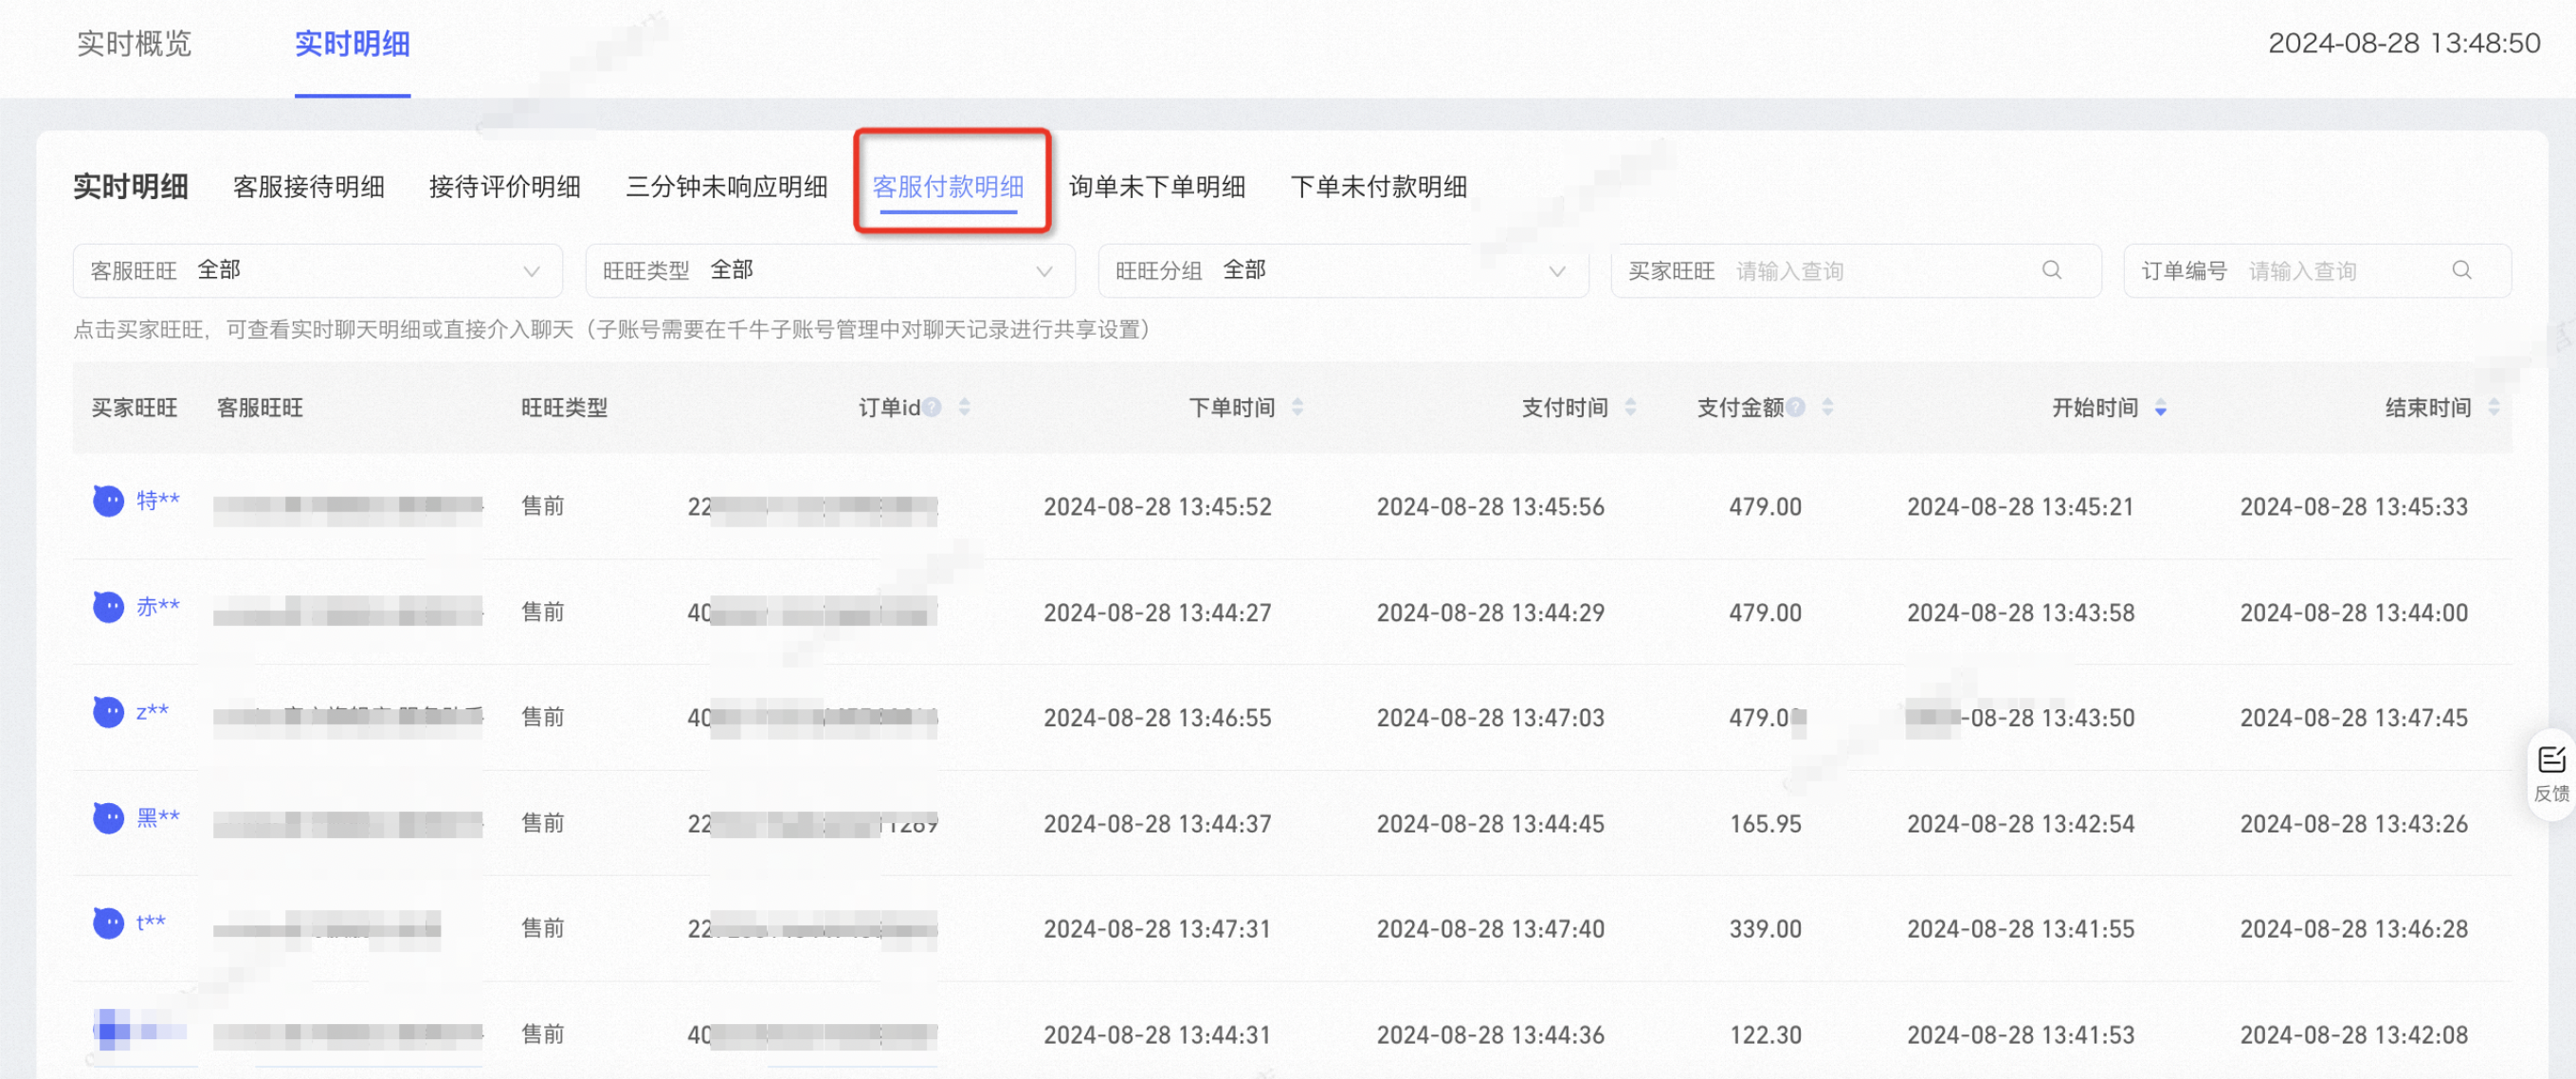Open buyer z** chat details
The image size is (2576, 1079).
pyautogui.click(x=152, y=711)
